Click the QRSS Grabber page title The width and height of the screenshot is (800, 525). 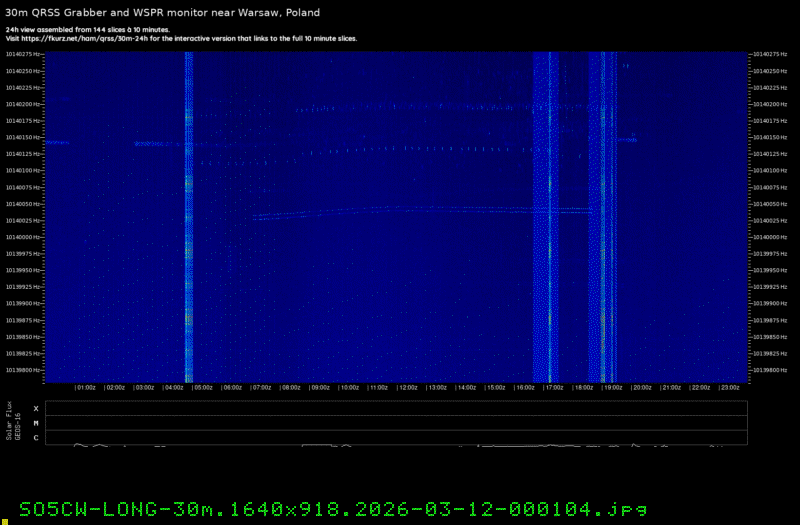tap(163, 11)
